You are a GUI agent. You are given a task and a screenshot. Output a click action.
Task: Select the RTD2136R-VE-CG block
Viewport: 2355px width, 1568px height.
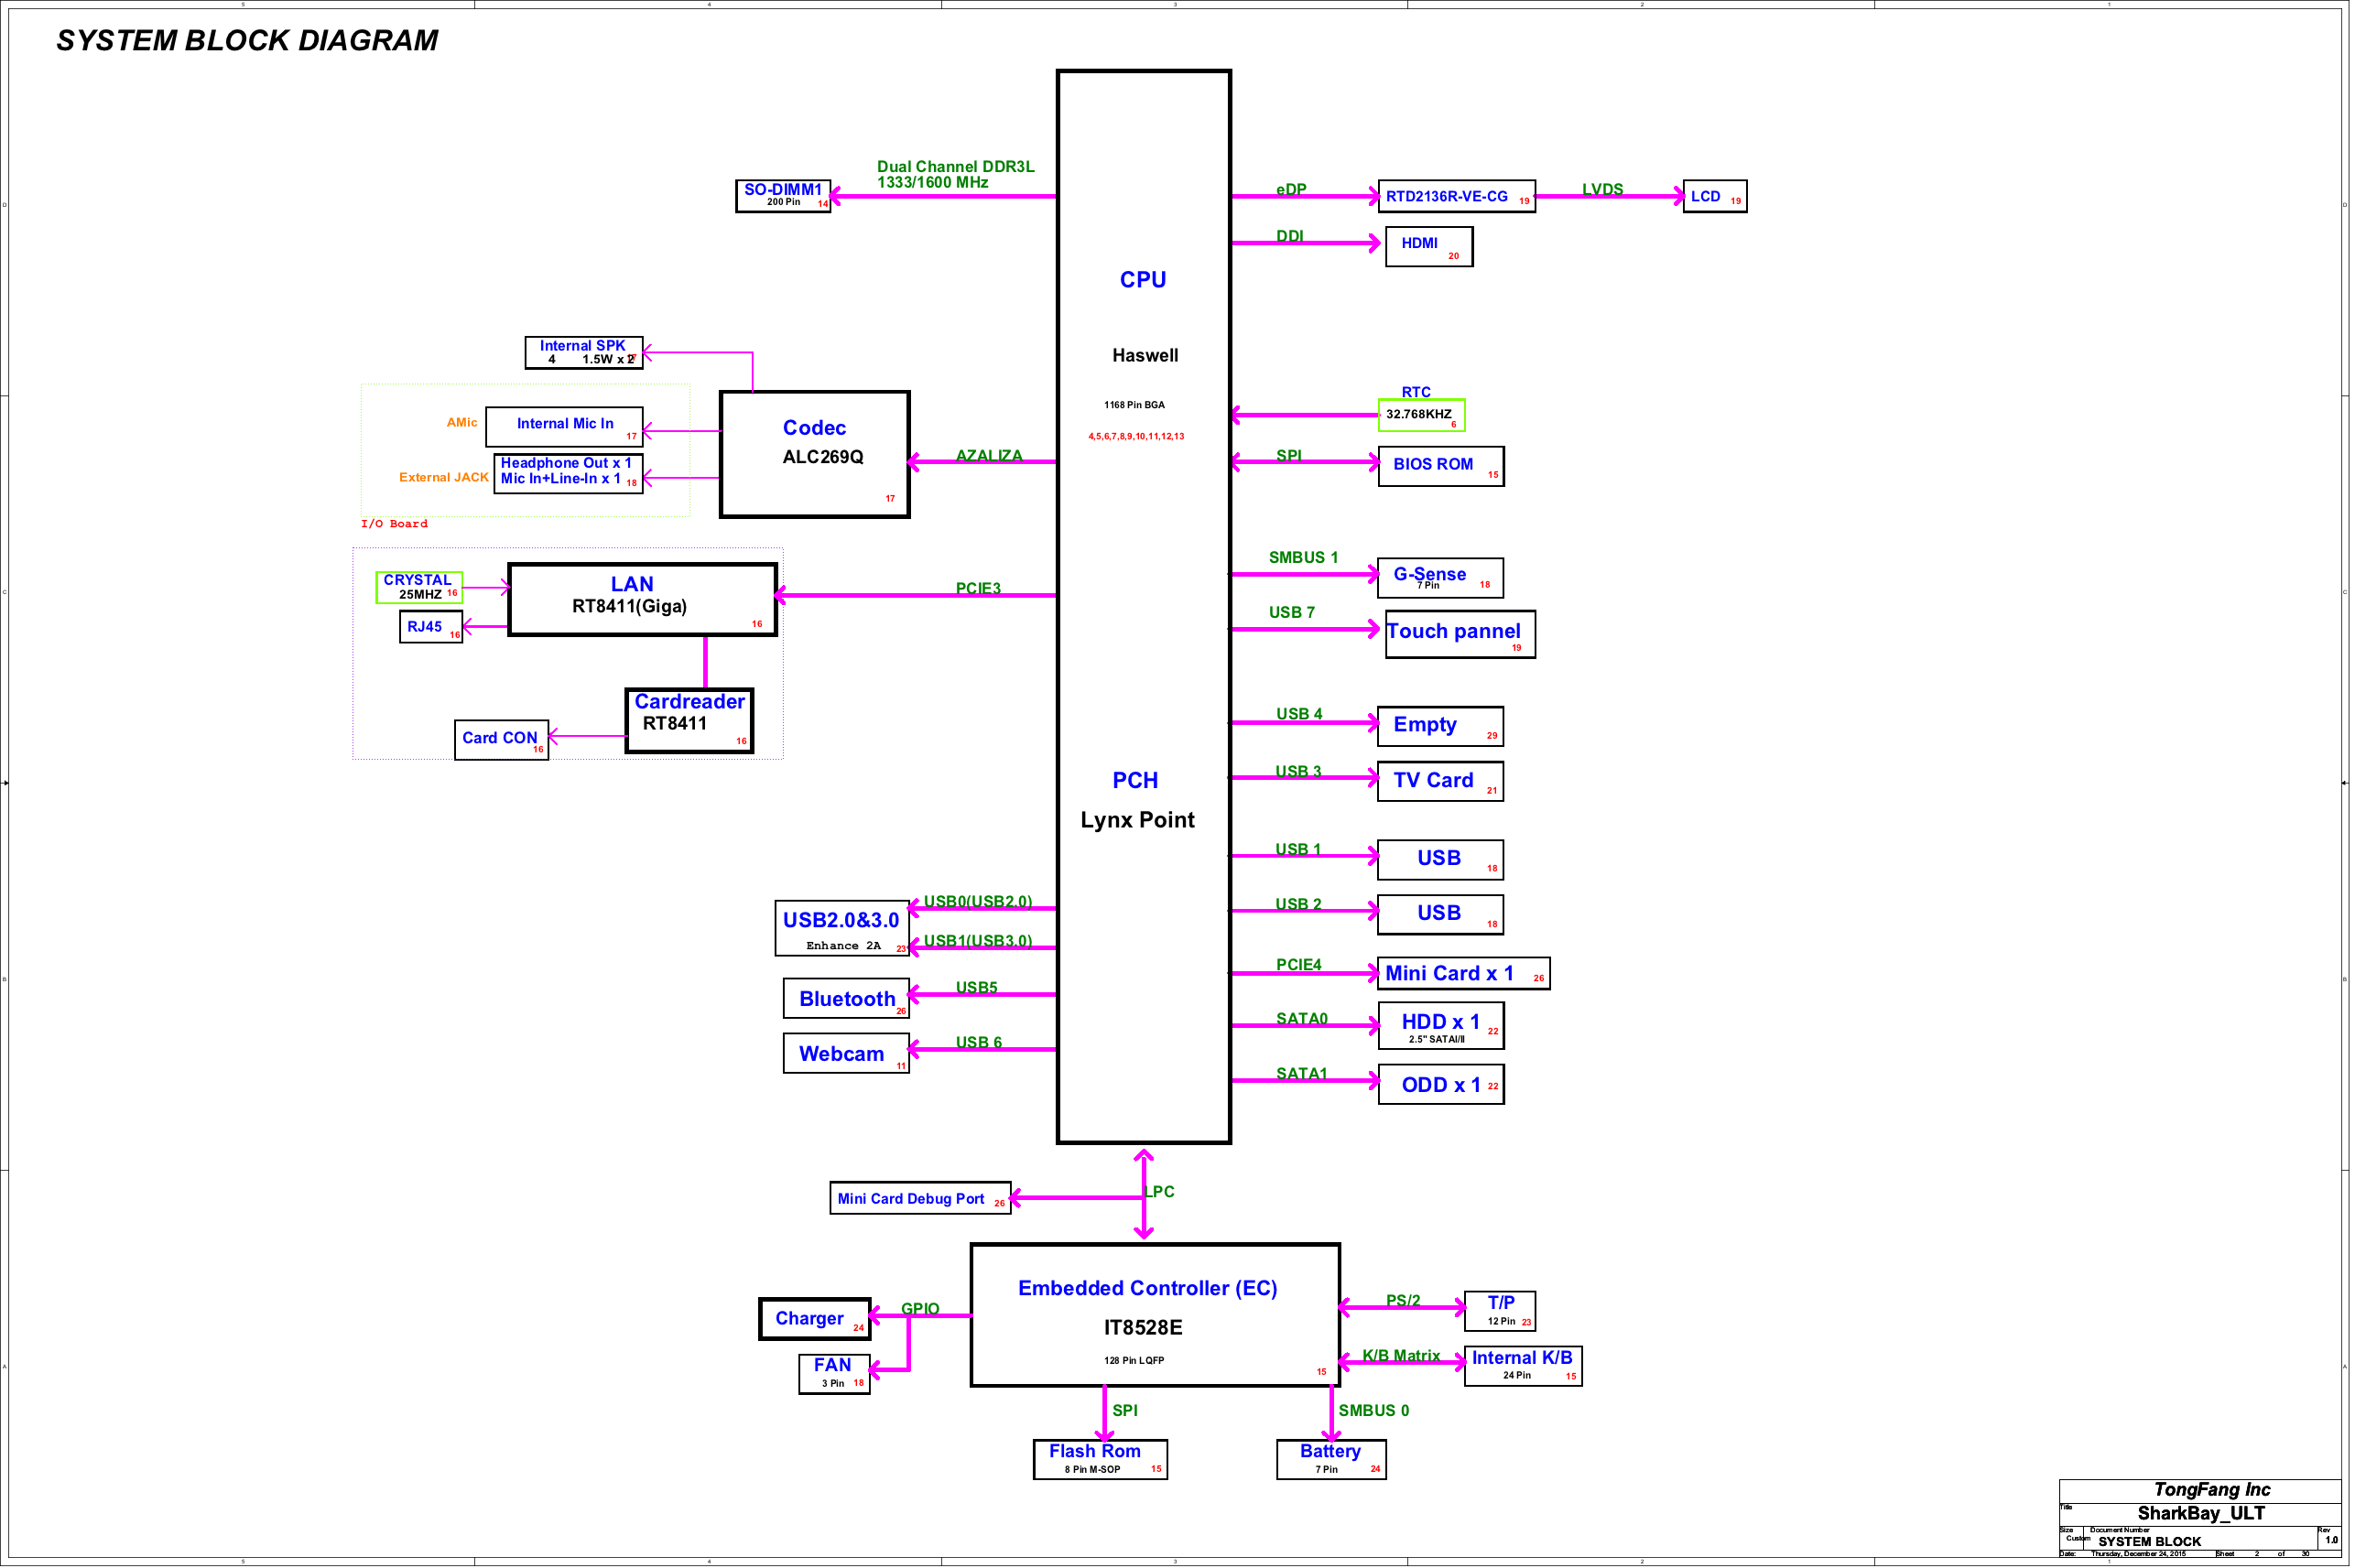pyautogui.click(x=1456, y=196)
